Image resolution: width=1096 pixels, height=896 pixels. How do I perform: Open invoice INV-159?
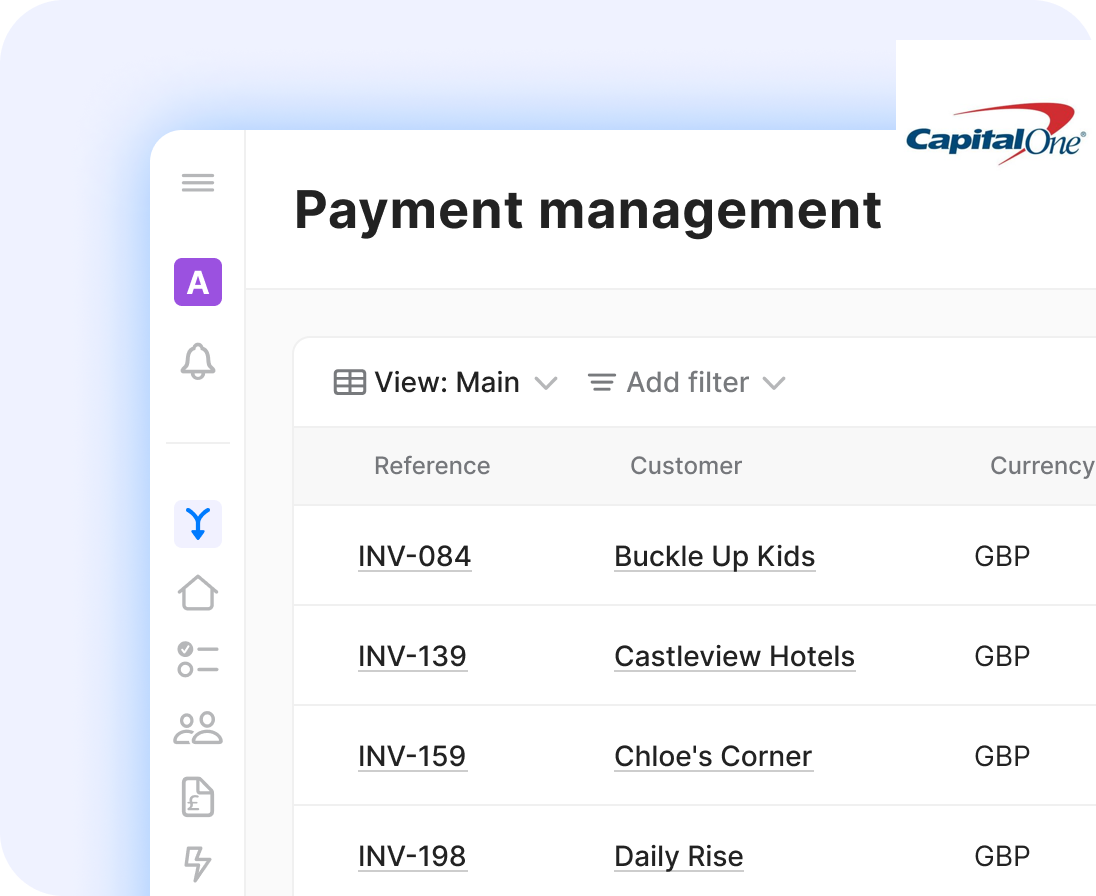(x=412, y=756)
